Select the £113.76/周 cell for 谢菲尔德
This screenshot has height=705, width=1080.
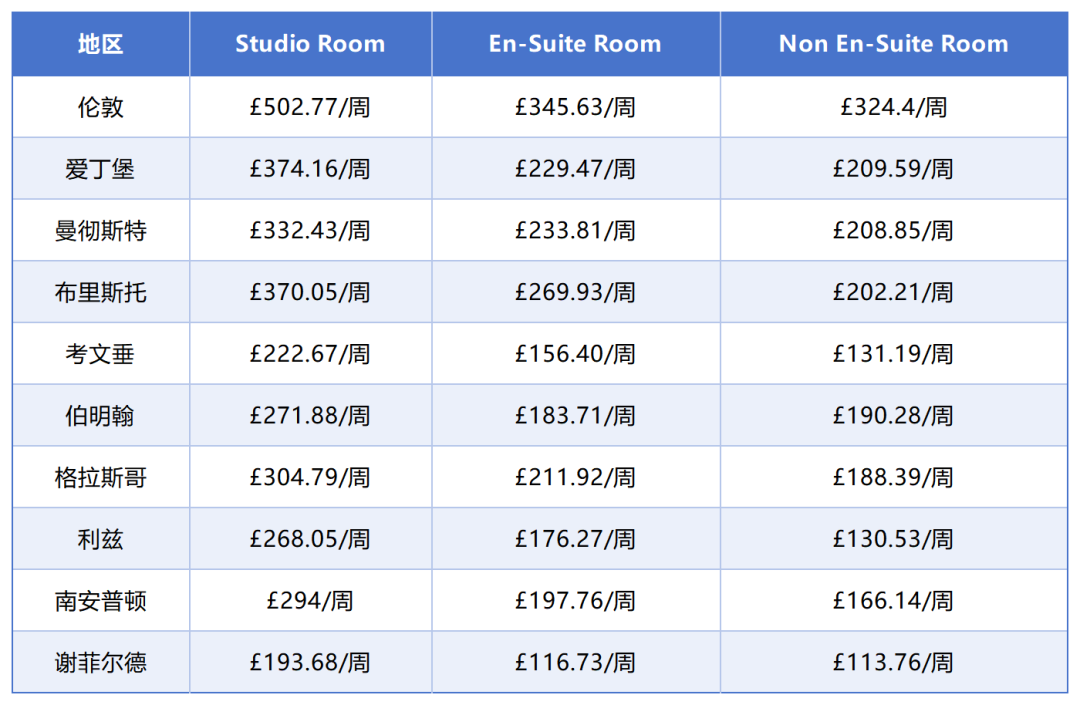[893, 662]
